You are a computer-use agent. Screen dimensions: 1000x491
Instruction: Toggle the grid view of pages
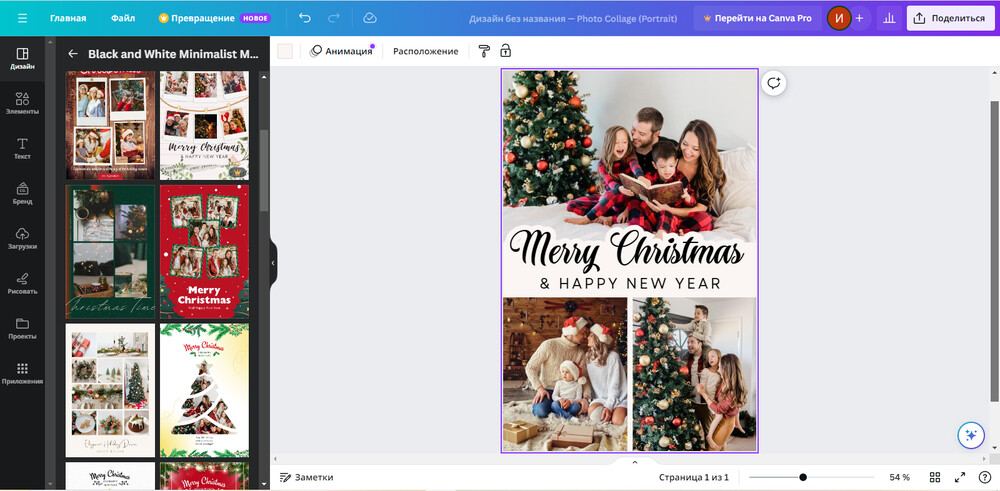[935, 478]
